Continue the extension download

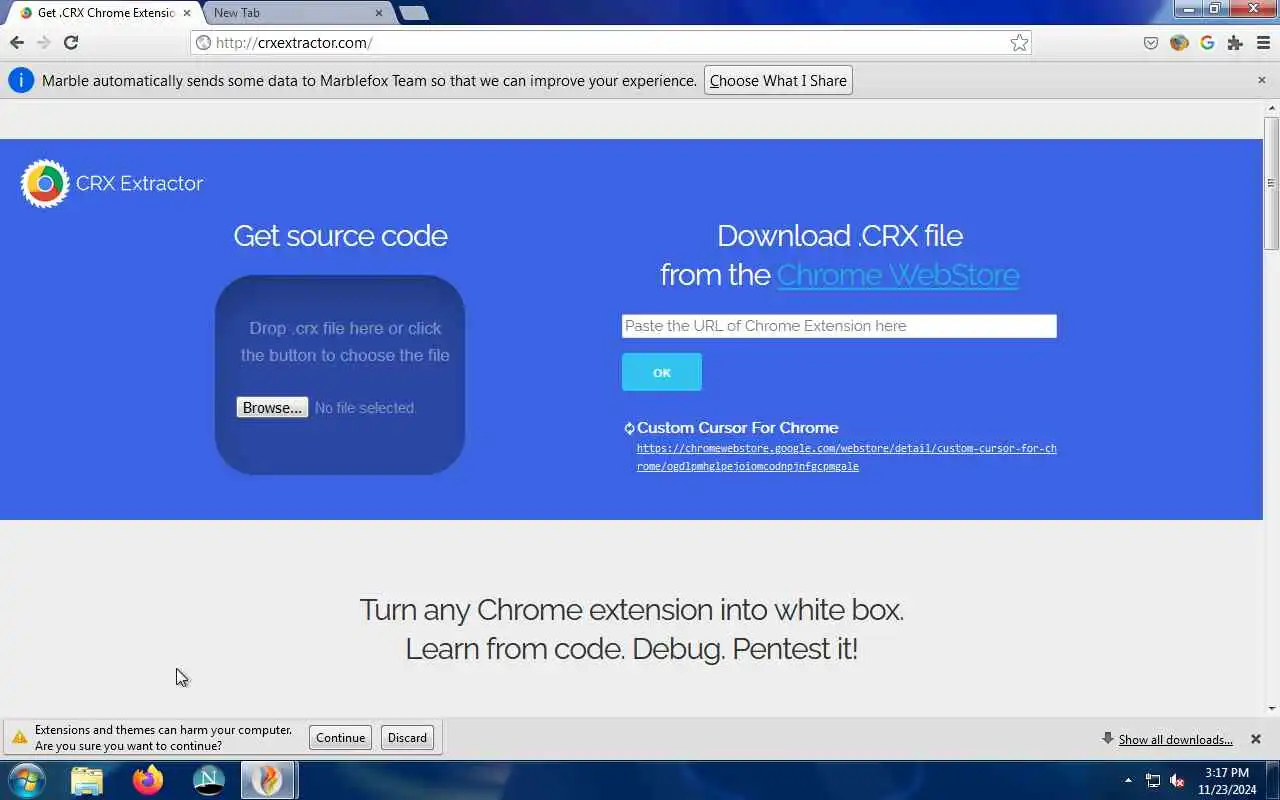(x=340, y=738)
